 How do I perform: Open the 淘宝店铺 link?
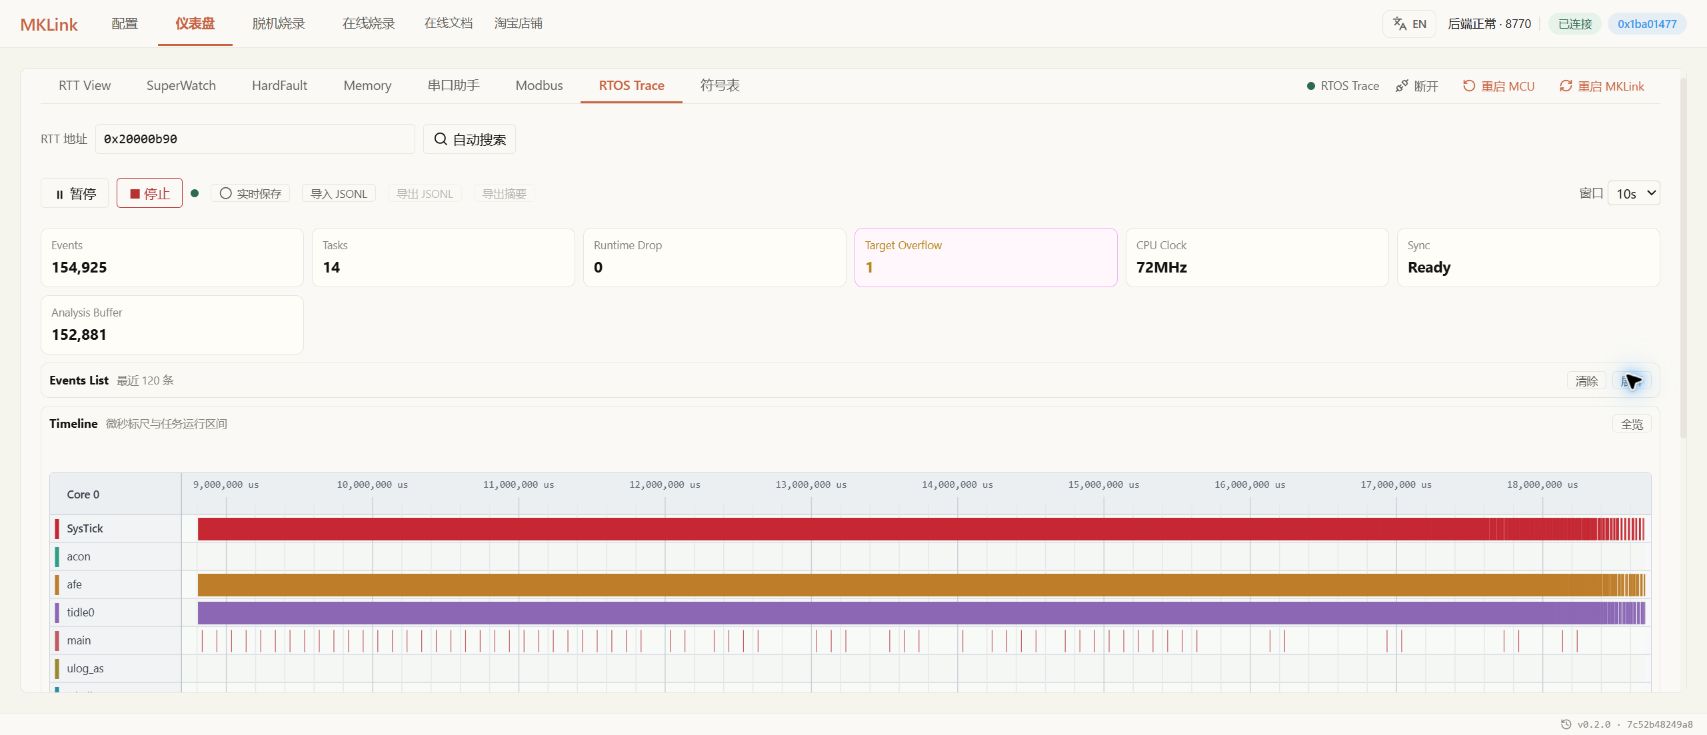518,23
